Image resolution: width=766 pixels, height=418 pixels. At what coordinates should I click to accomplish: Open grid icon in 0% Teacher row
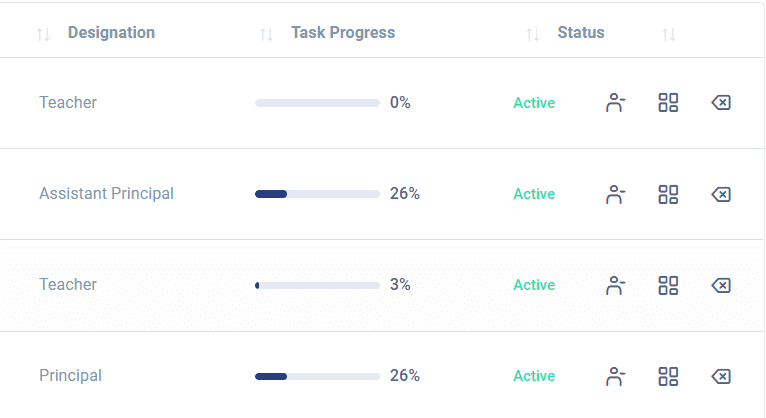[x=668, y=103]
